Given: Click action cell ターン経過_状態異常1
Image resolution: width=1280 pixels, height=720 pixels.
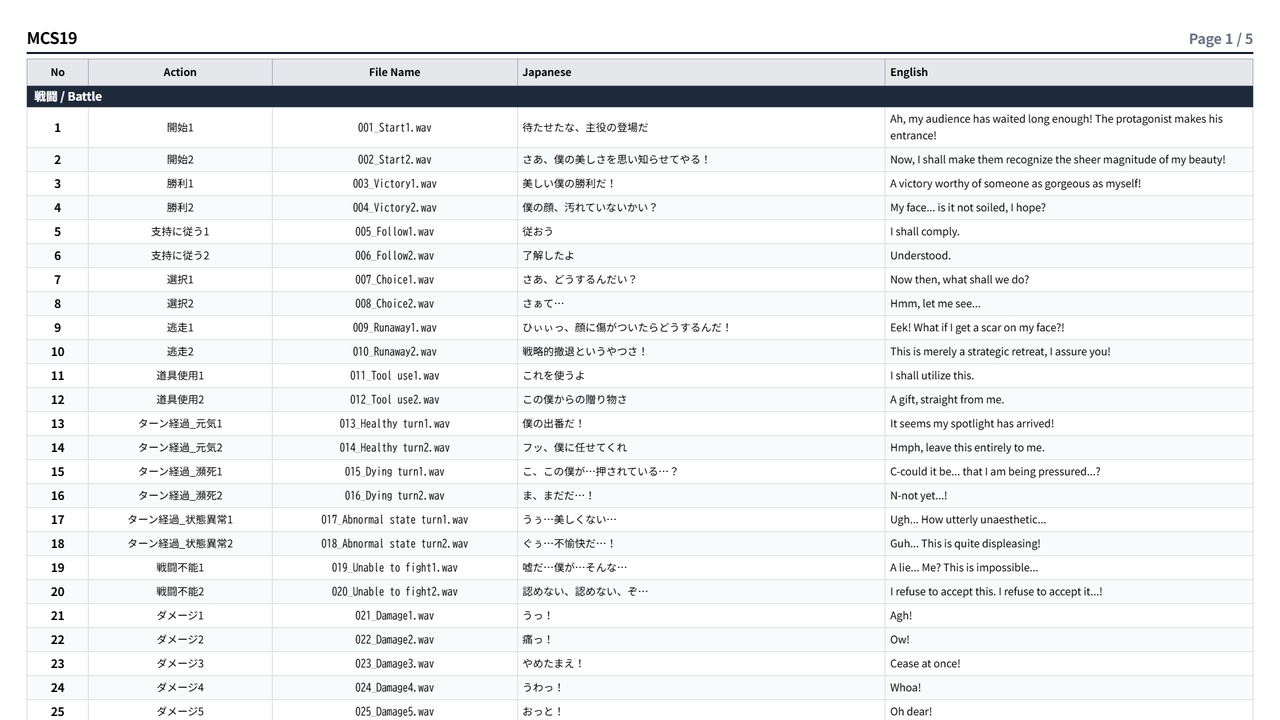Looking at the screenshot, I should pyautogui.click(x=180, y=520).
